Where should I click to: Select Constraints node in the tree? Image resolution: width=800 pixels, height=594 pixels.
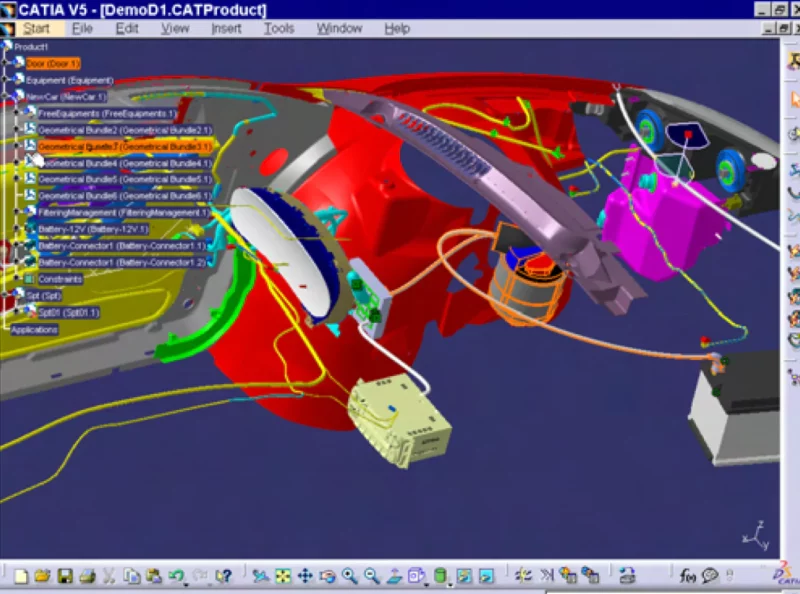(x=60, y=279)
